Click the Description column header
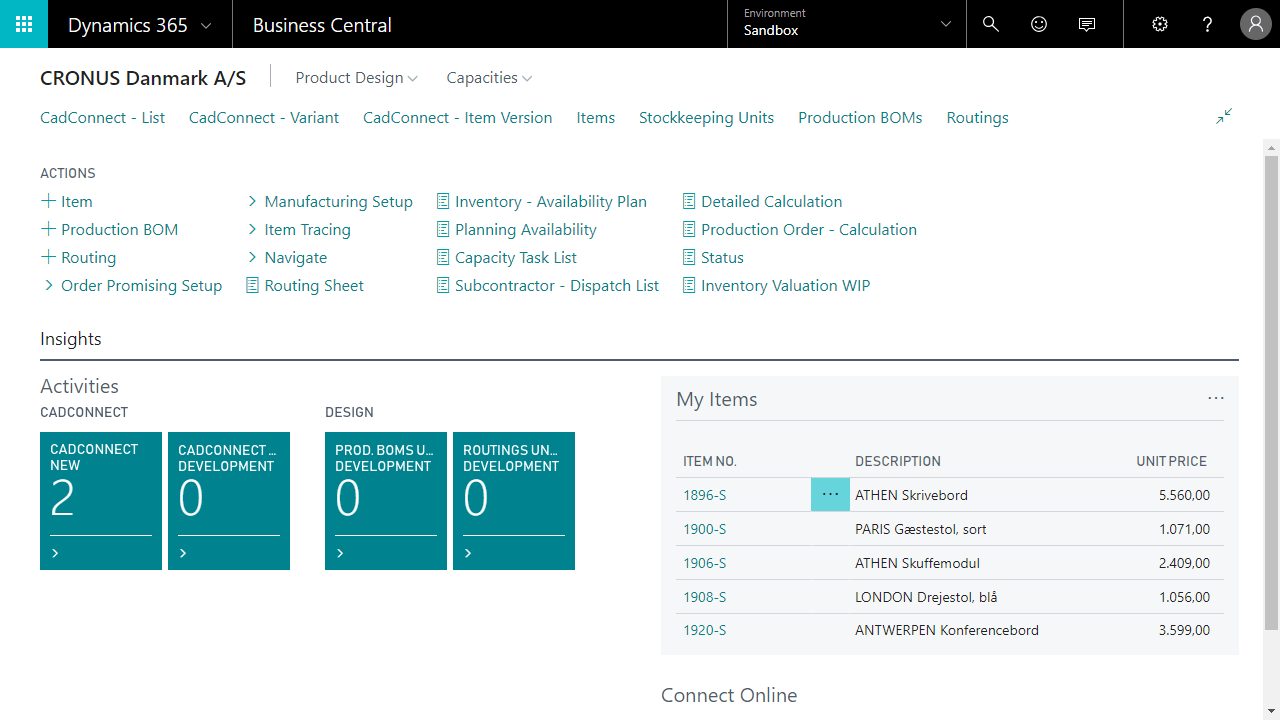 click(x=897, y=461)
